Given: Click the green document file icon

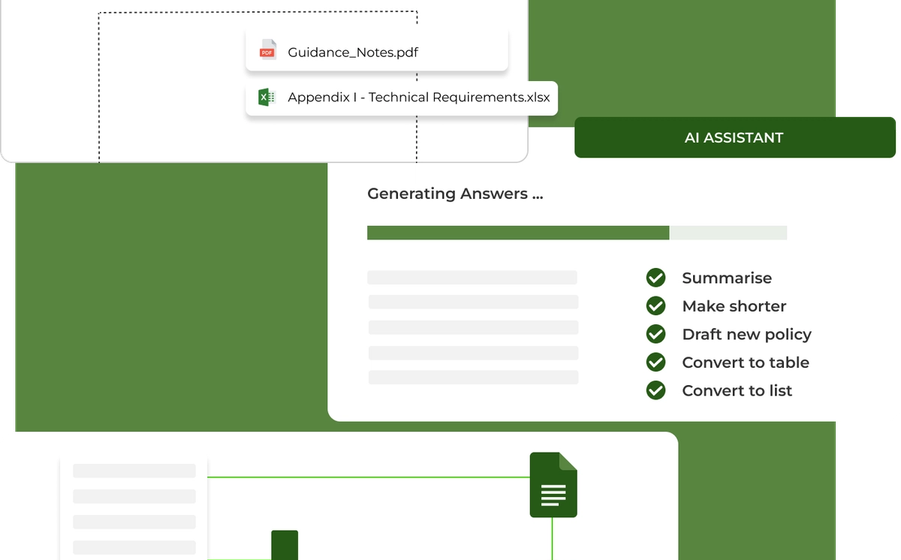Looking at the screenshot, I should click(553, 485).
